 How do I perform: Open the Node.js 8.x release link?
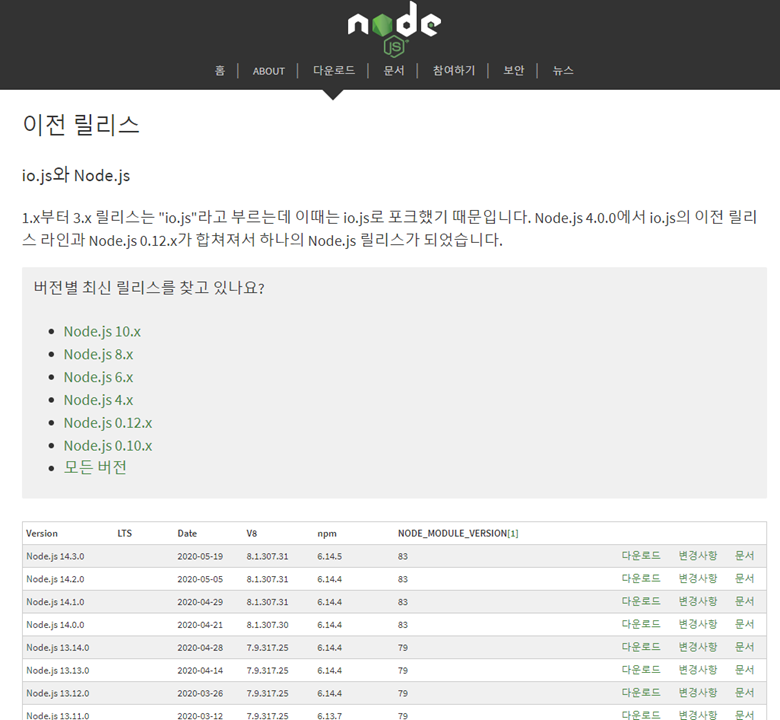point(98,354)
